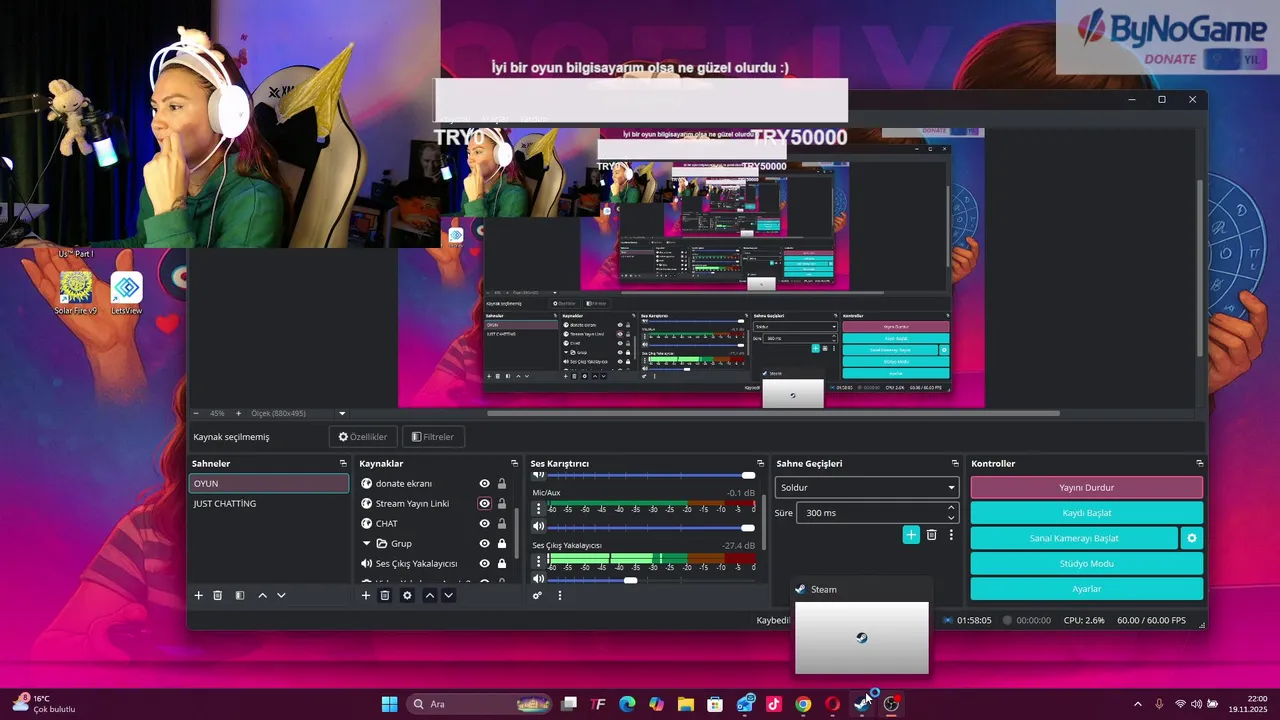The width and height of the screenshot is (1280, 720).
Task: Delete scene using trash icon in Sahneler
Action: point(217,595)
